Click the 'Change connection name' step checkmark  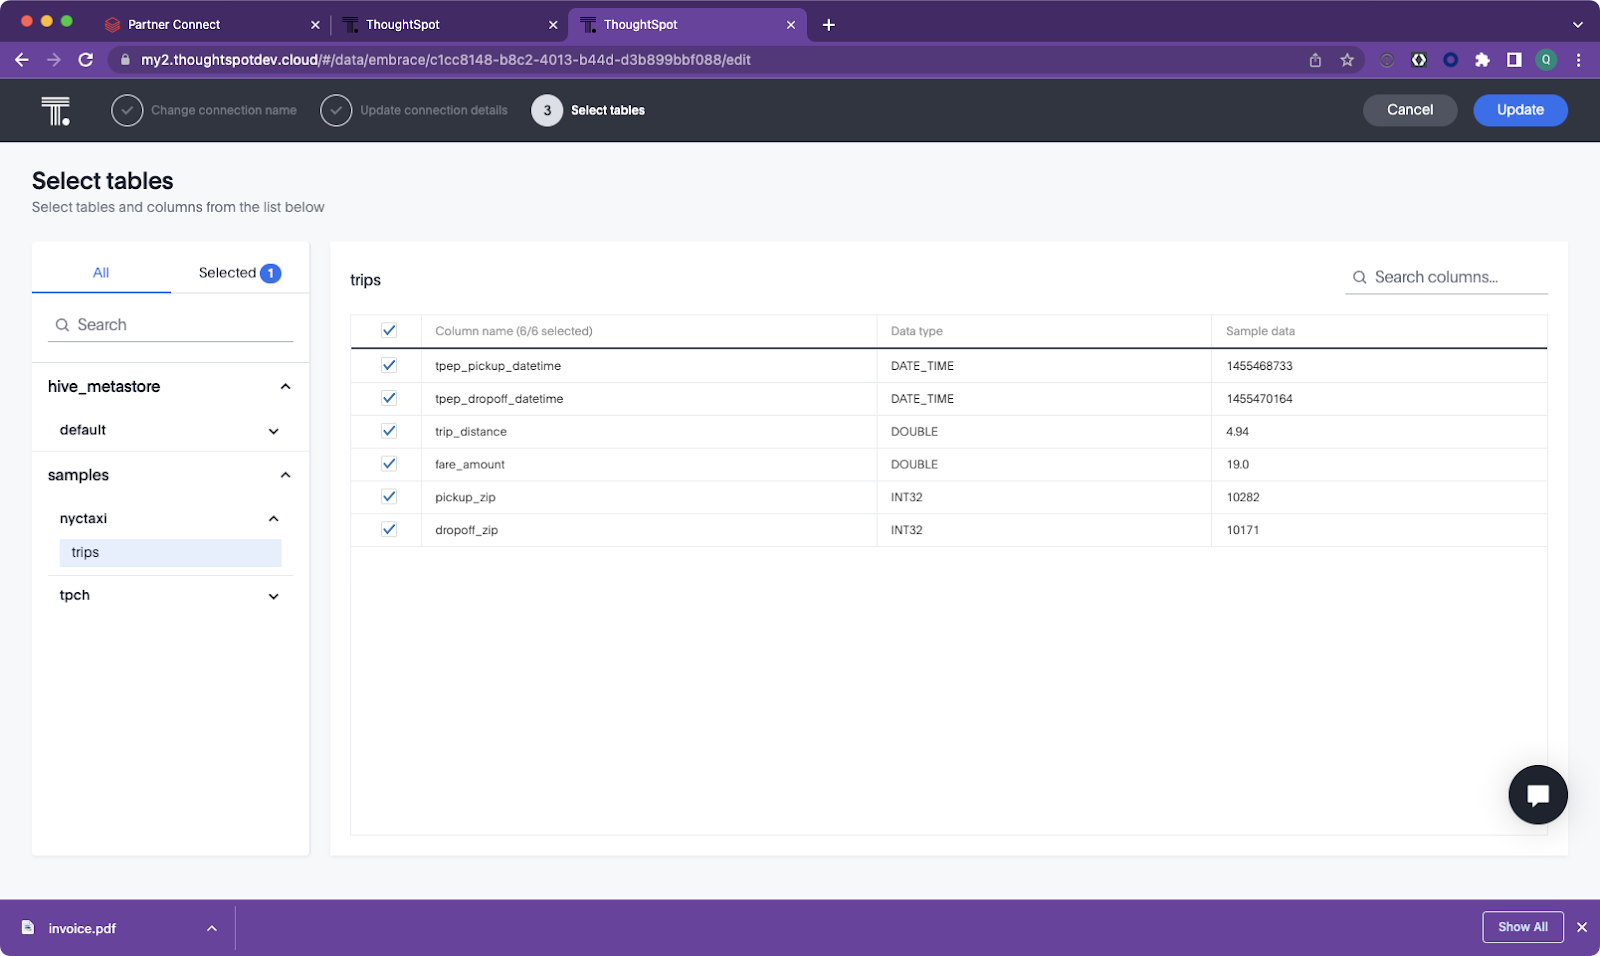(x=127, y=110)
